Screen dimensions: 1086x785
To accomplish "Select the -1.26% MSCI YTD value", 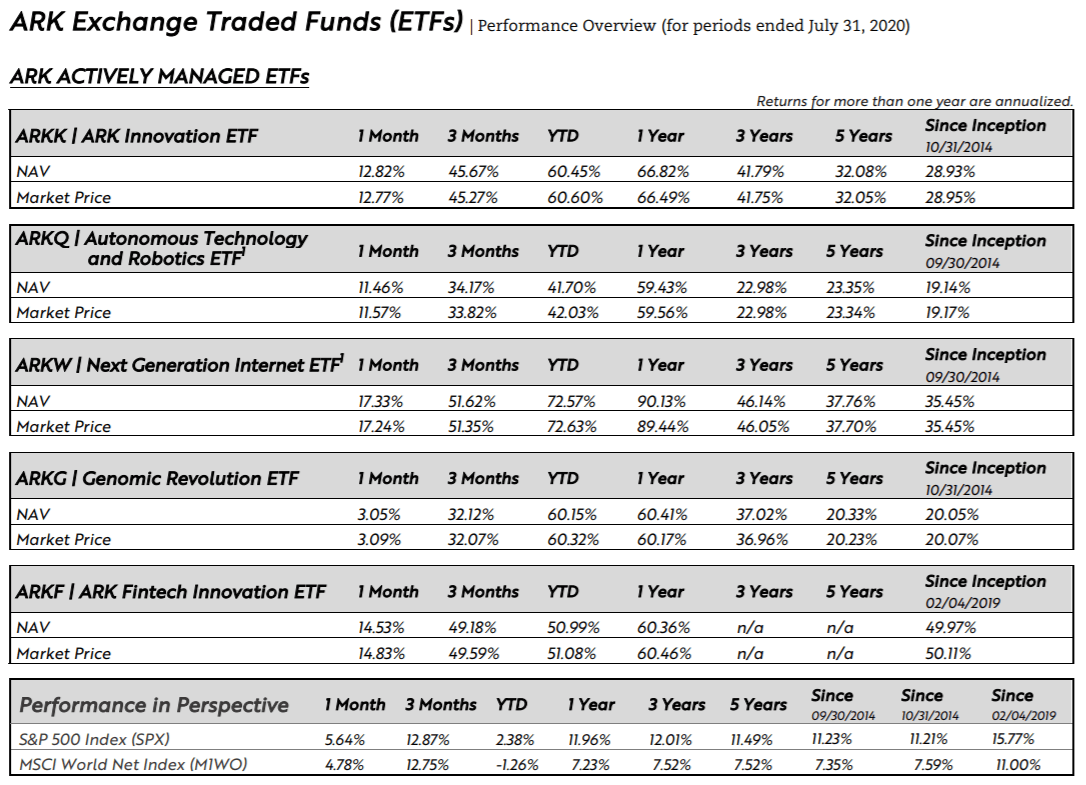I will pyautogui.click(x=516, y=765).
